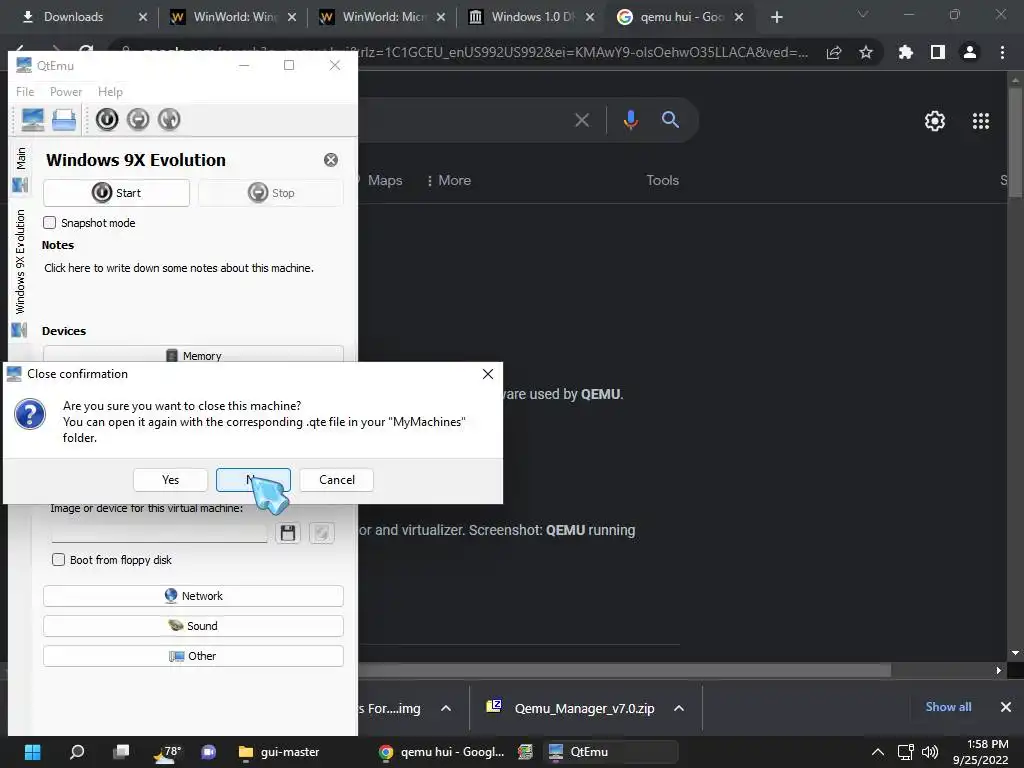Click No in Close confirmation dialog

click(x=253, y=480)
